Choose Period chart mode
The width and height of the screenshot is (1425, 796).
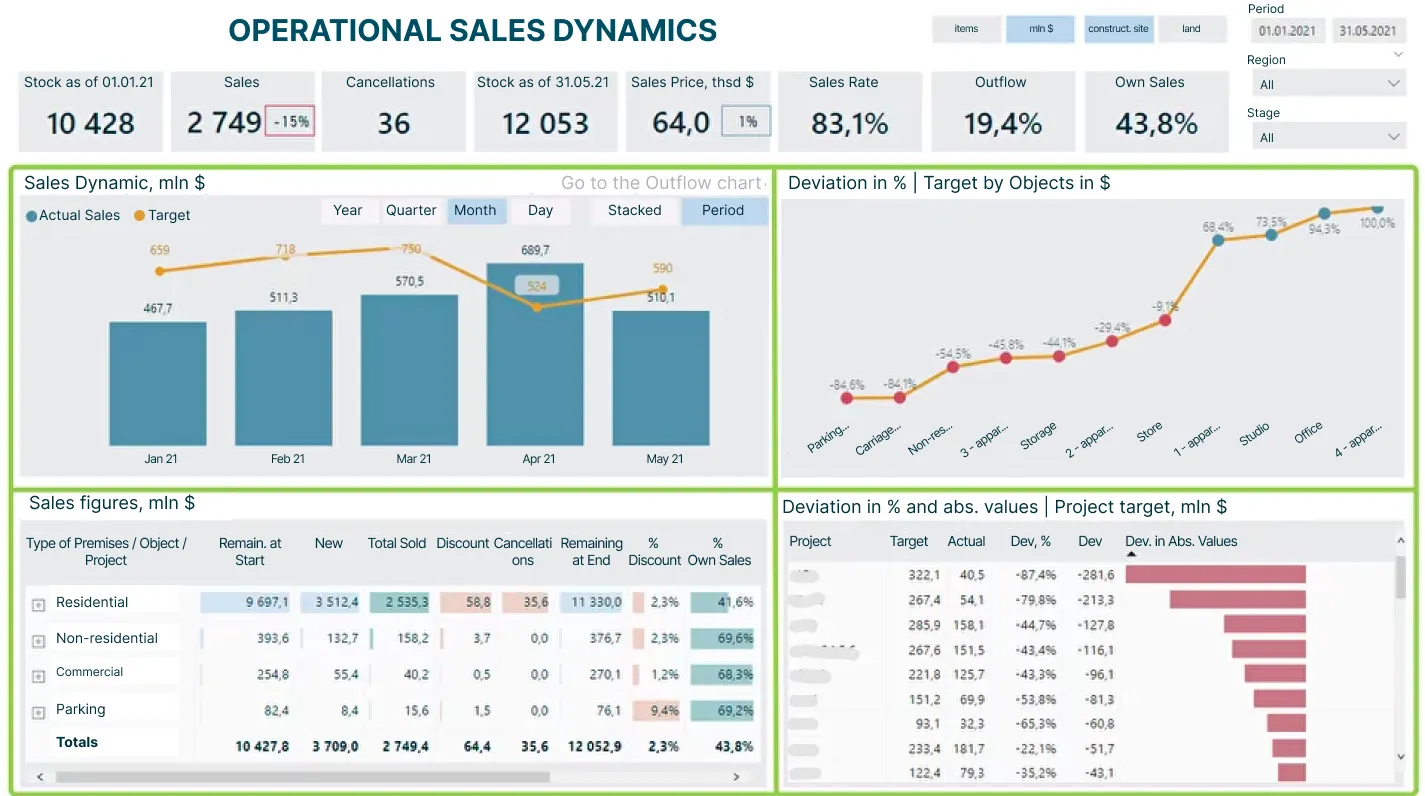coord(723,210)
